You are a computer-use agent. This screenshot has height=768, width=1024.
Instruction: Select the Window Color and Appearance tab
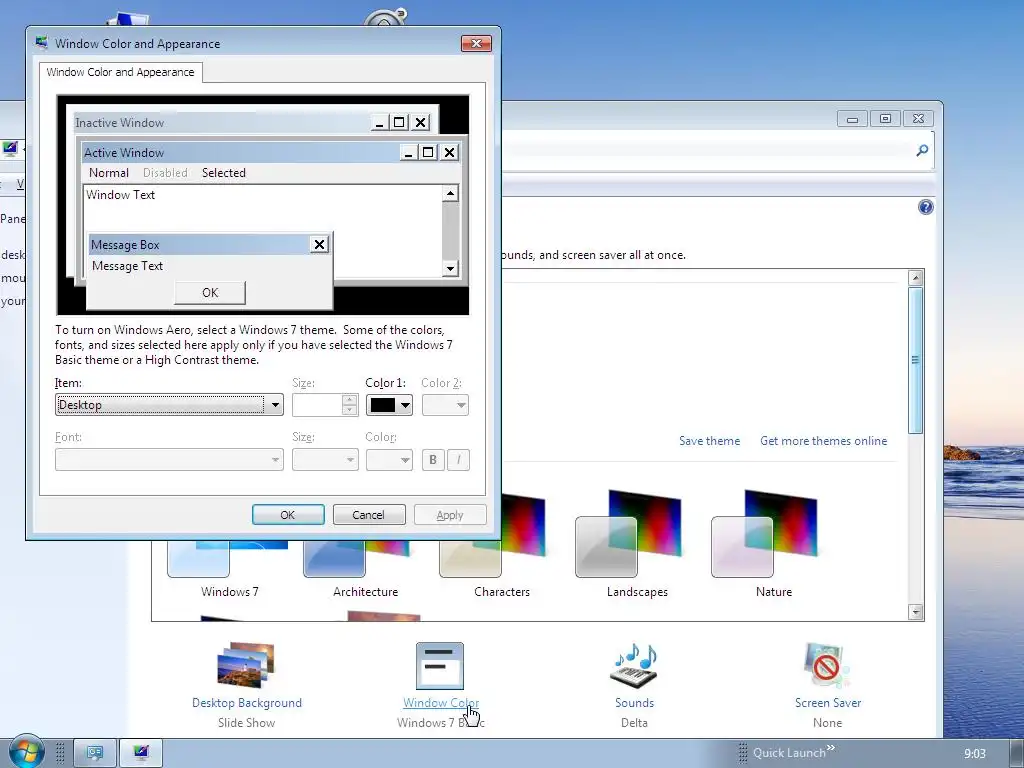120,72
